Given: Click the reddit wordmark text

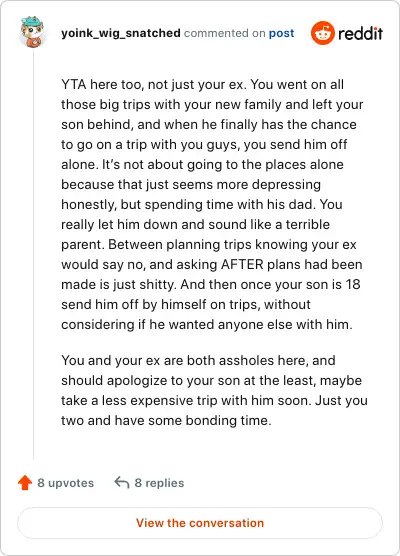Looking at the screenshot, I should click(360, 34).
